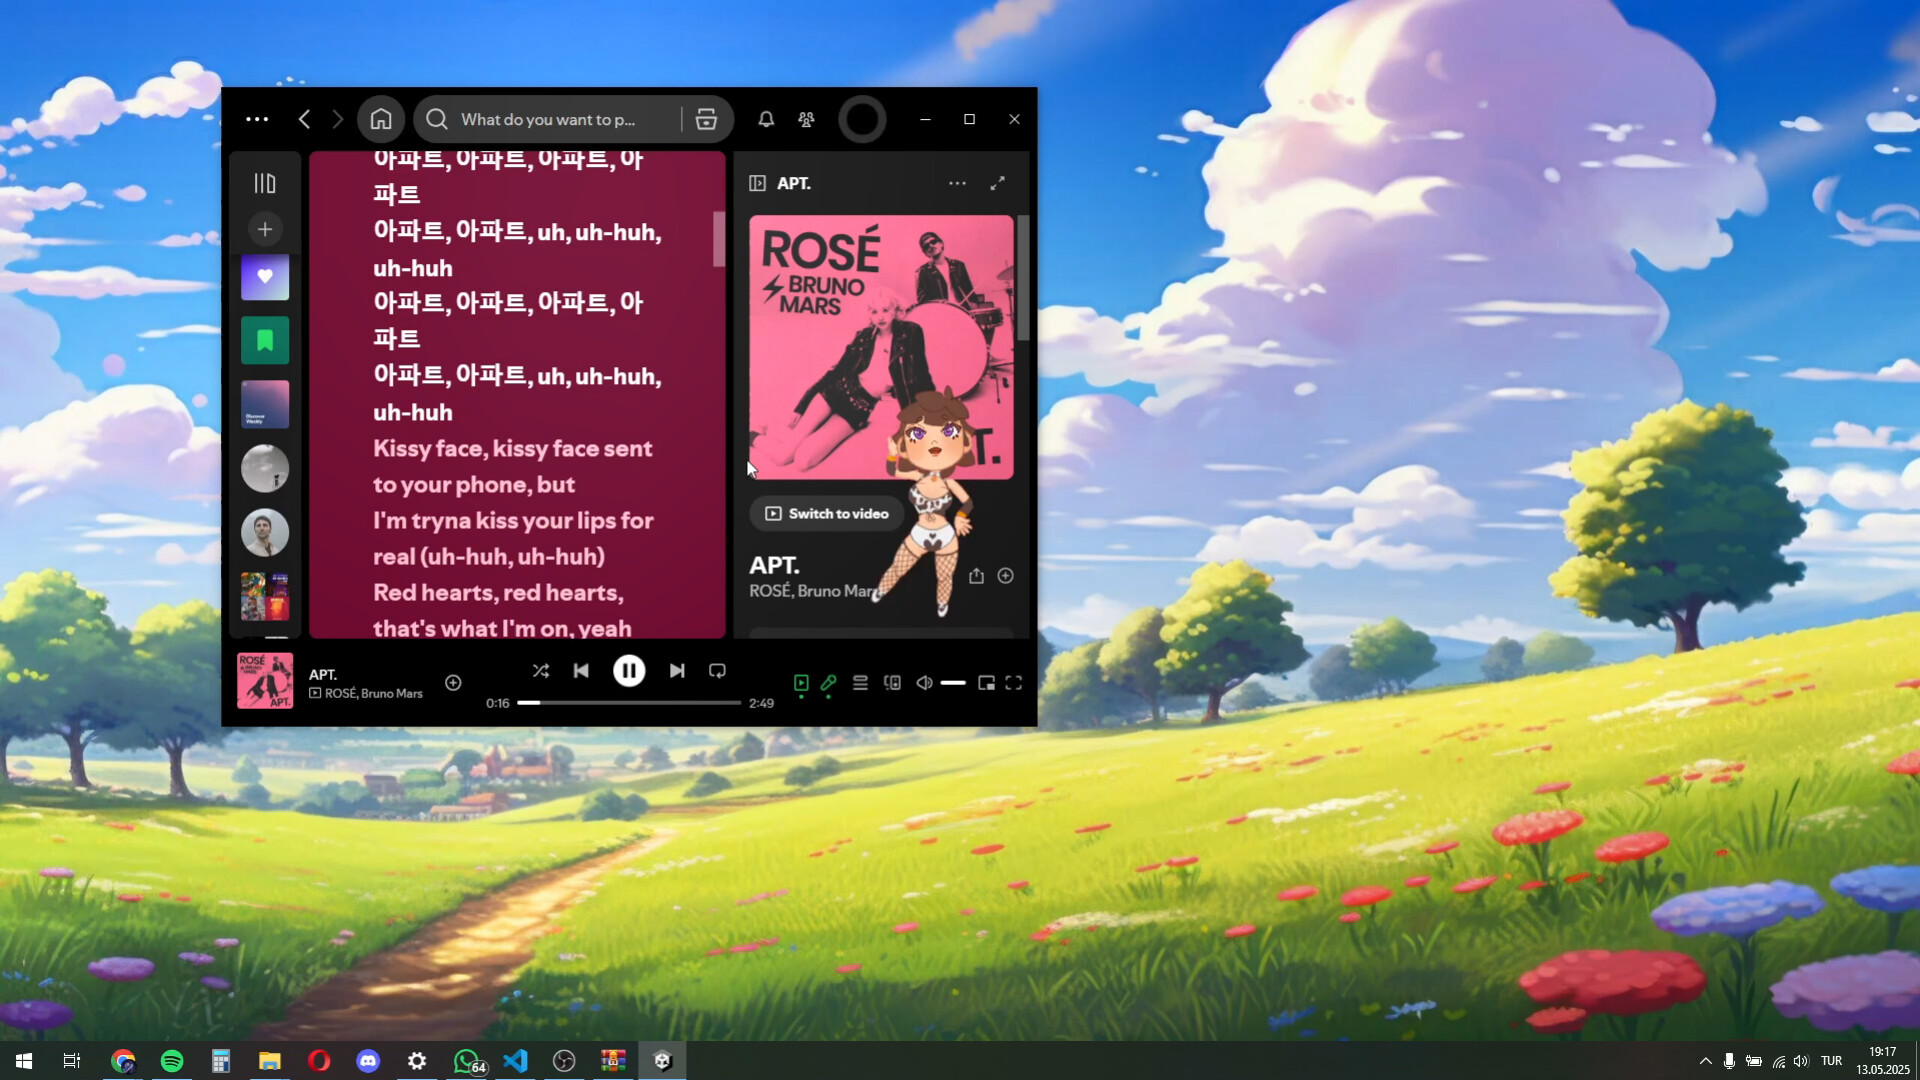This screenshot has height=1080, width=1920.
Task: Enable shuffle playback
Action: click(541, 671)
